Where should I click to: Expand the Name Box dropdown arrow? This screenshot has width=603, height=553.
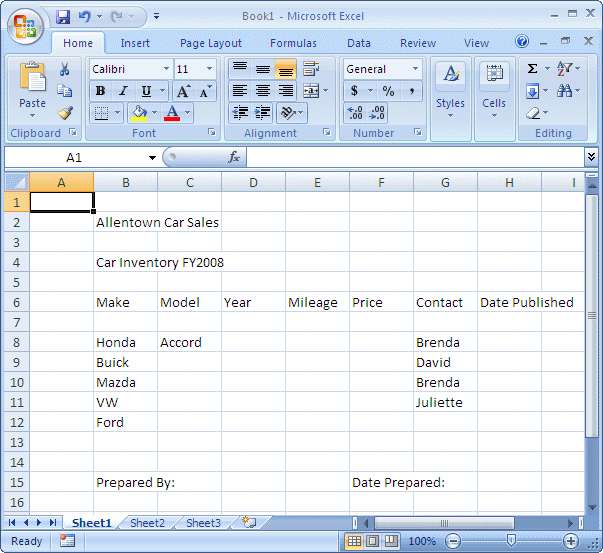point(152,158)
